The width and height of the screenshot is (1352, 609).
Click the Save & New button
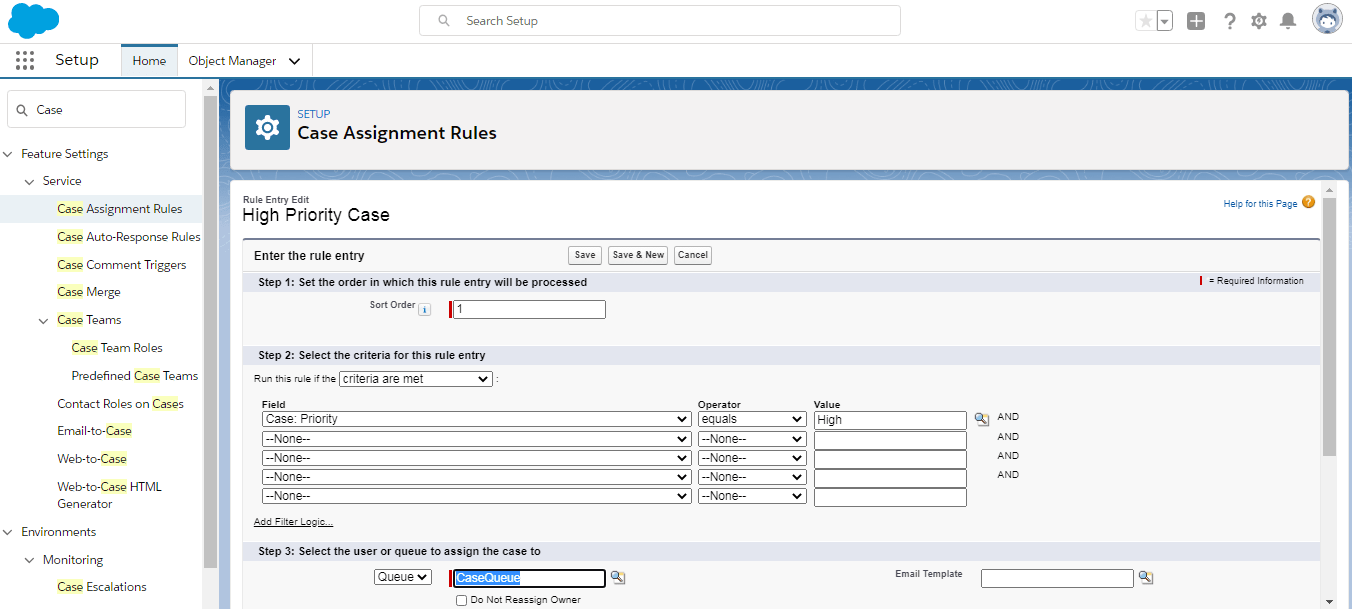click(638, 255)
